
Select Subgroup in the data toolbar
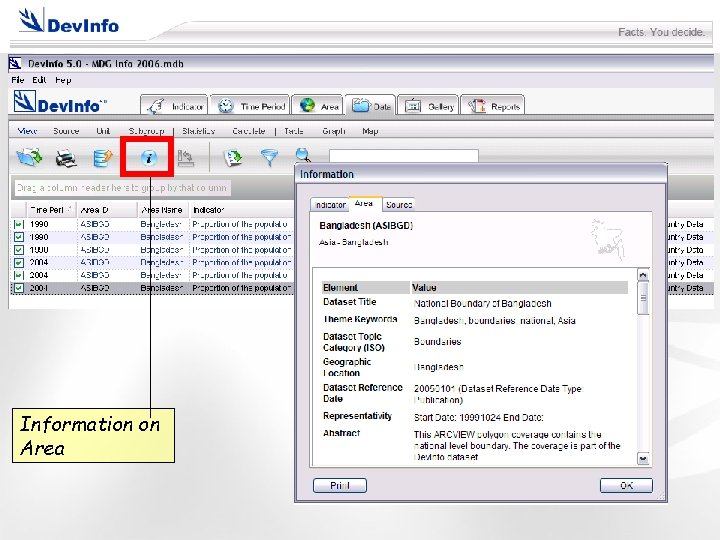click(x=146, y=131)
